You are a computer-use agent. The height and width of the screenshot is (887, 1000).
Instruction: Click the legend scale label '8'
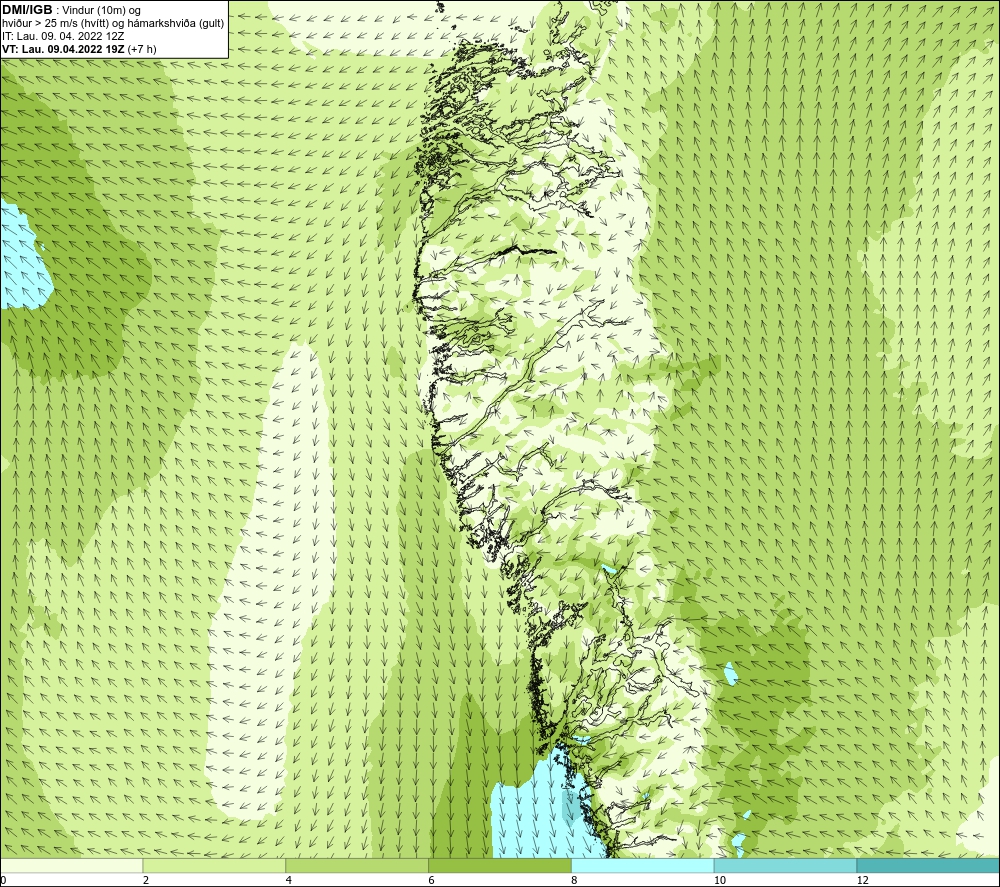[575, 880]
